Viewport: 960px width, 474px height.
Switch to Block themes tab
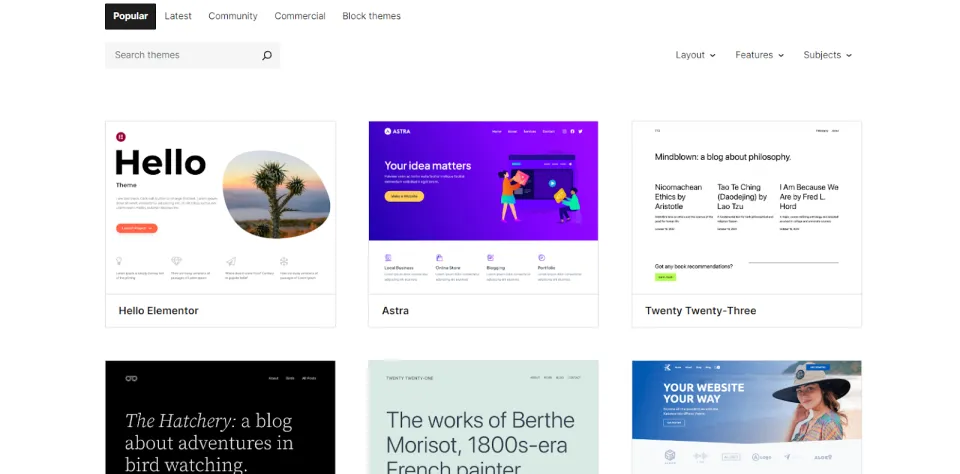(372, 16)
